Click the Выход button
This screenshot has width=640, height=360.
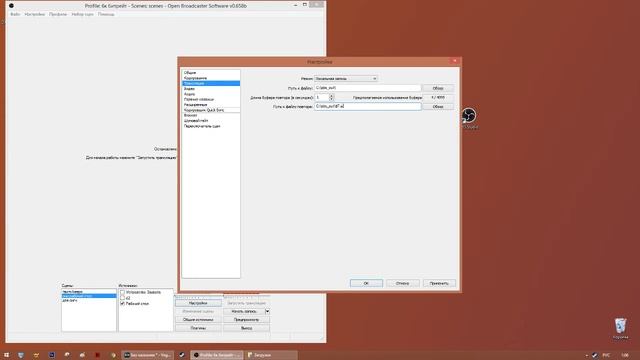247,328
